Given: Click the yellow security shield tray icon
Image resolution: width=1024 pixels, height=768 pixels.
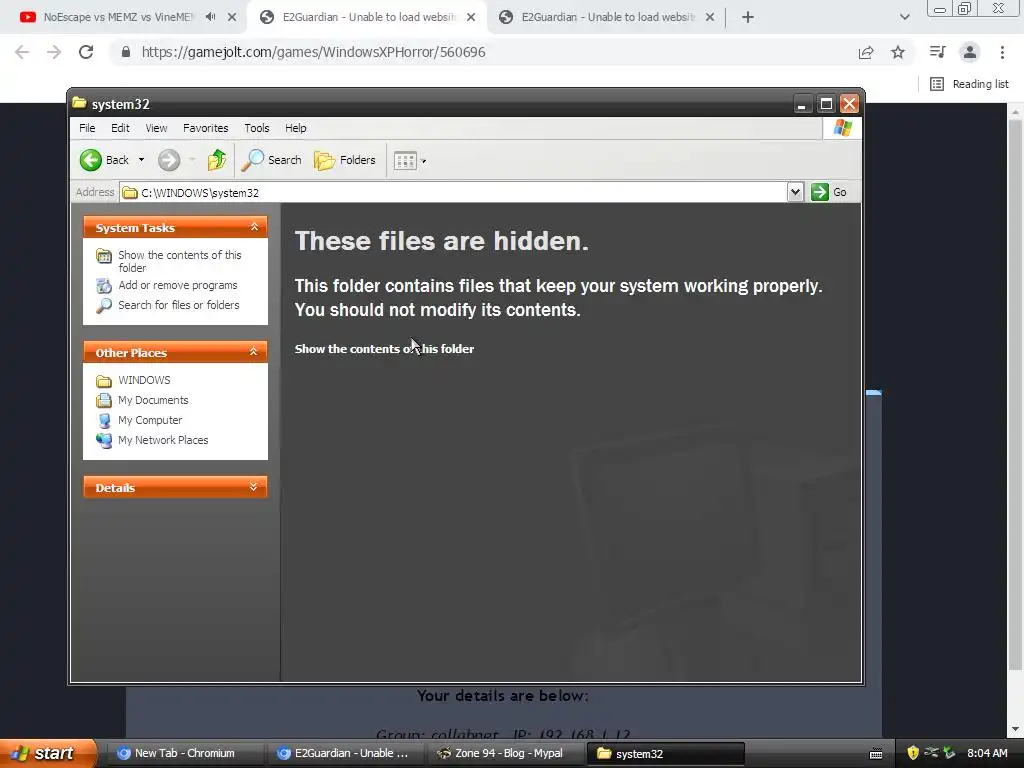Looking at the screenshot, I should pos(912,753).
